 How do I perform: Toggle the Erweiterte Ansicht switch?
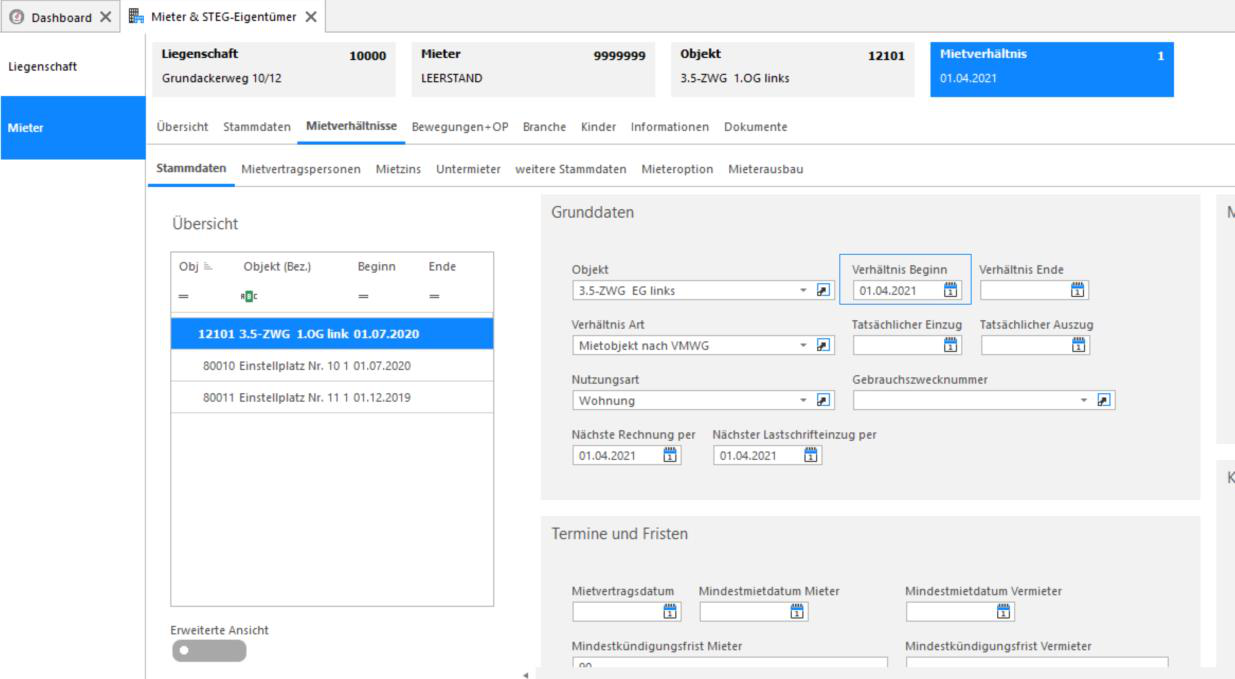click(x=209, y=651)
